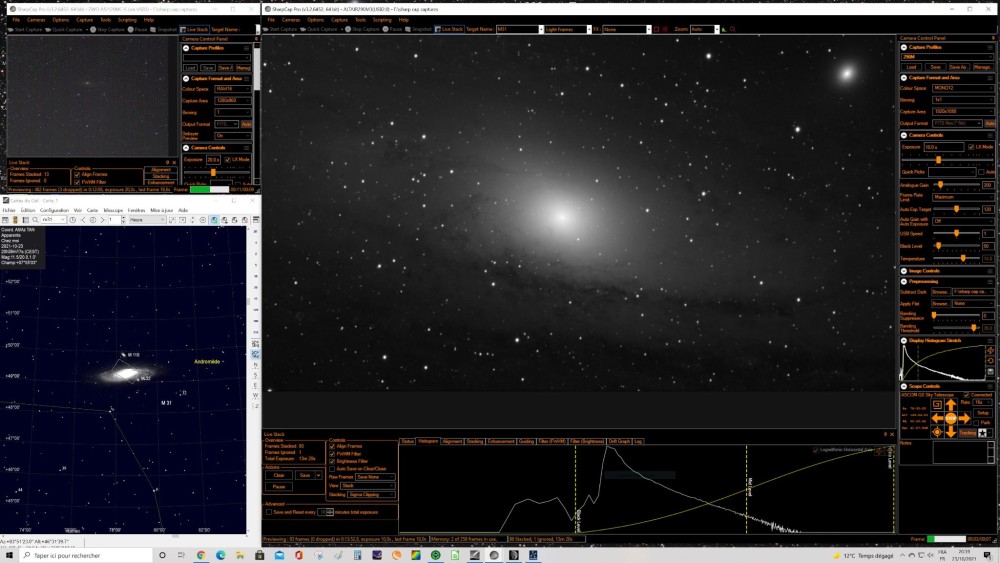
Task: Click the search magnifier in the Cartes du Ciel toolbar
Action: tap(35, 220)
